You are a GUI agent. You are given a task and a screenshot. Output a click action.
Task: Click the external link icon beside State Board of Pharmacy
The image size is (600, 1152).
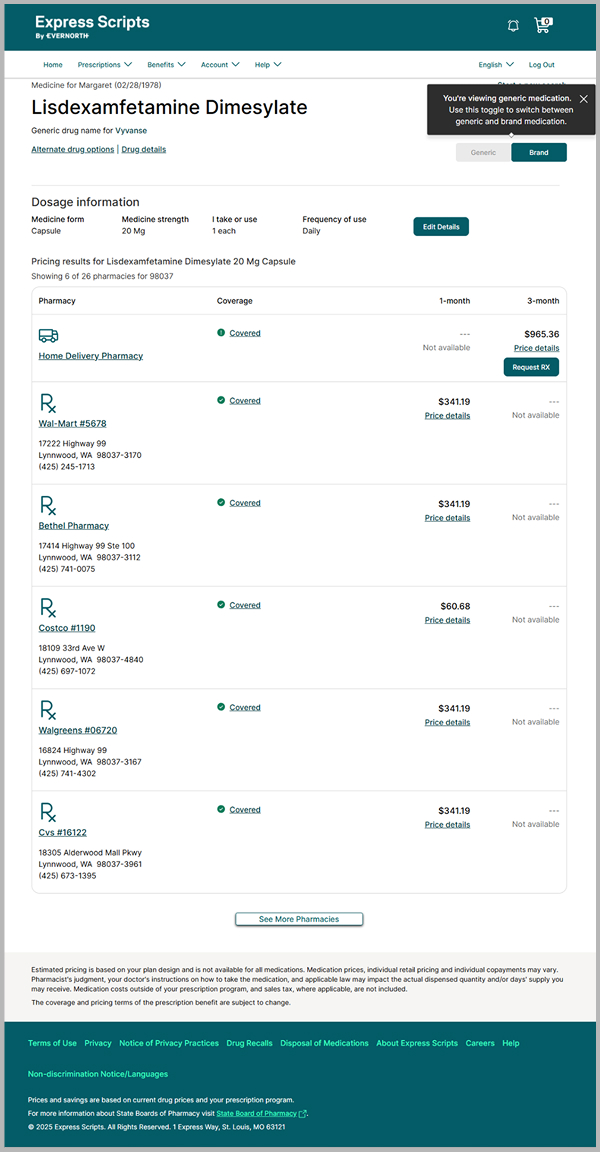(x=303, y=1114)
